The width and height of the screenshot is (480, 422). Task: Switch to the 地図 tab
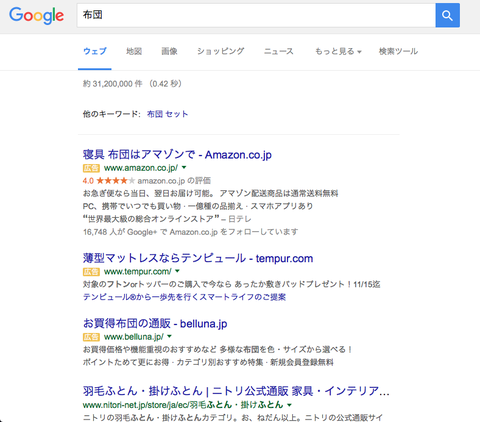click(134, 51)
